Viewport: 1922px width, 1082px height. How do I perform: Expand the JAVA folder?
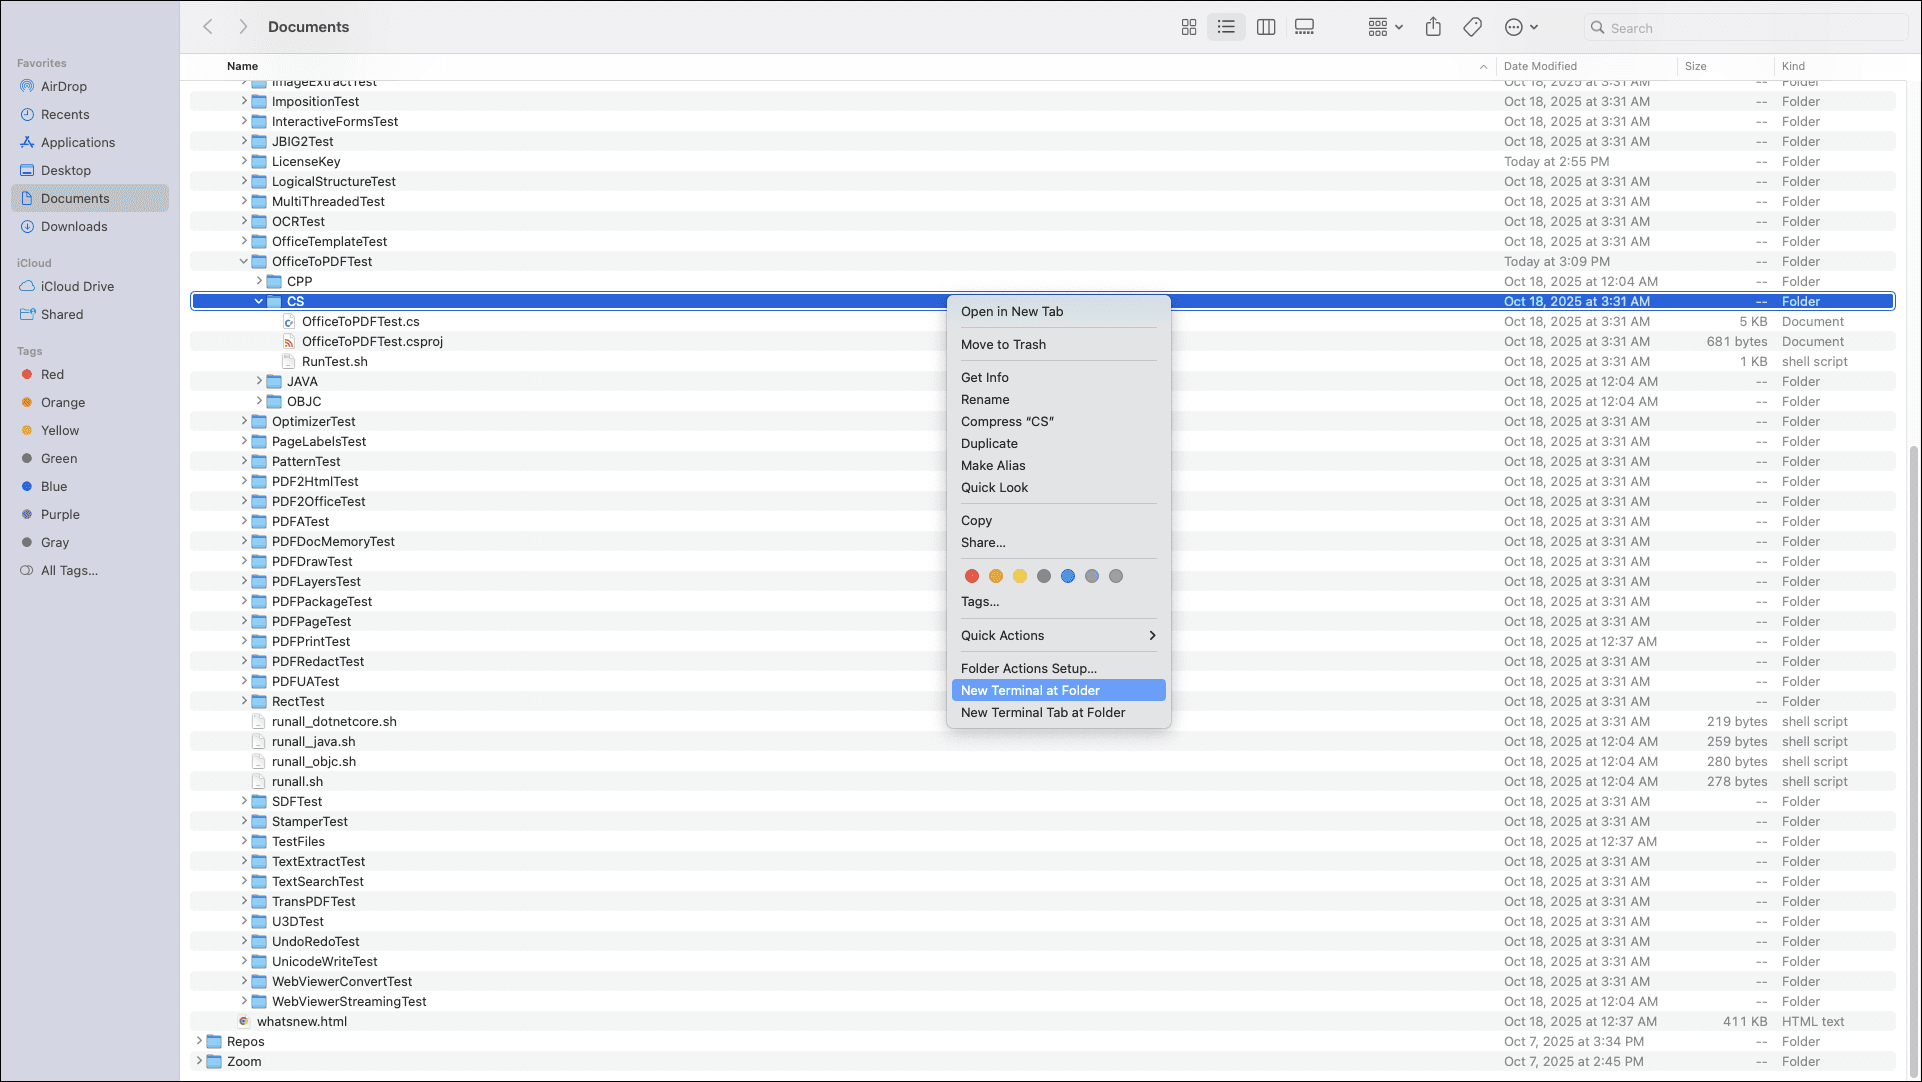pyautogui.click(x=259, y=381)
